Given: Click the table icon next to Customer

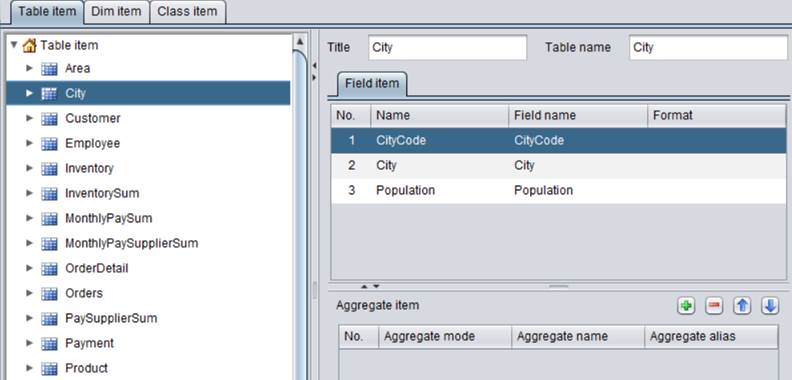Looking at the screenshot, I should click(x=49, y=119).
